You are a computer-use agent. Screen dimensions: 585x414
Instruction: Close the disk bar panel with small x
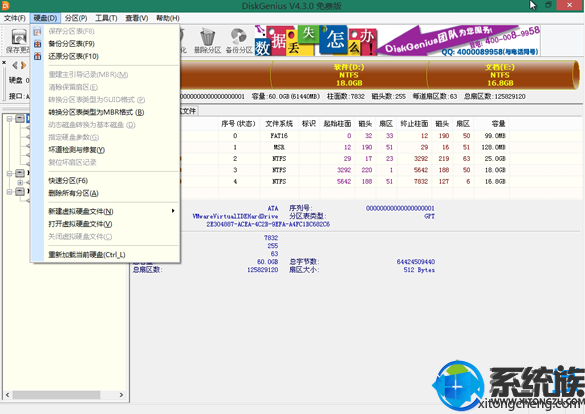pos(4,62)
